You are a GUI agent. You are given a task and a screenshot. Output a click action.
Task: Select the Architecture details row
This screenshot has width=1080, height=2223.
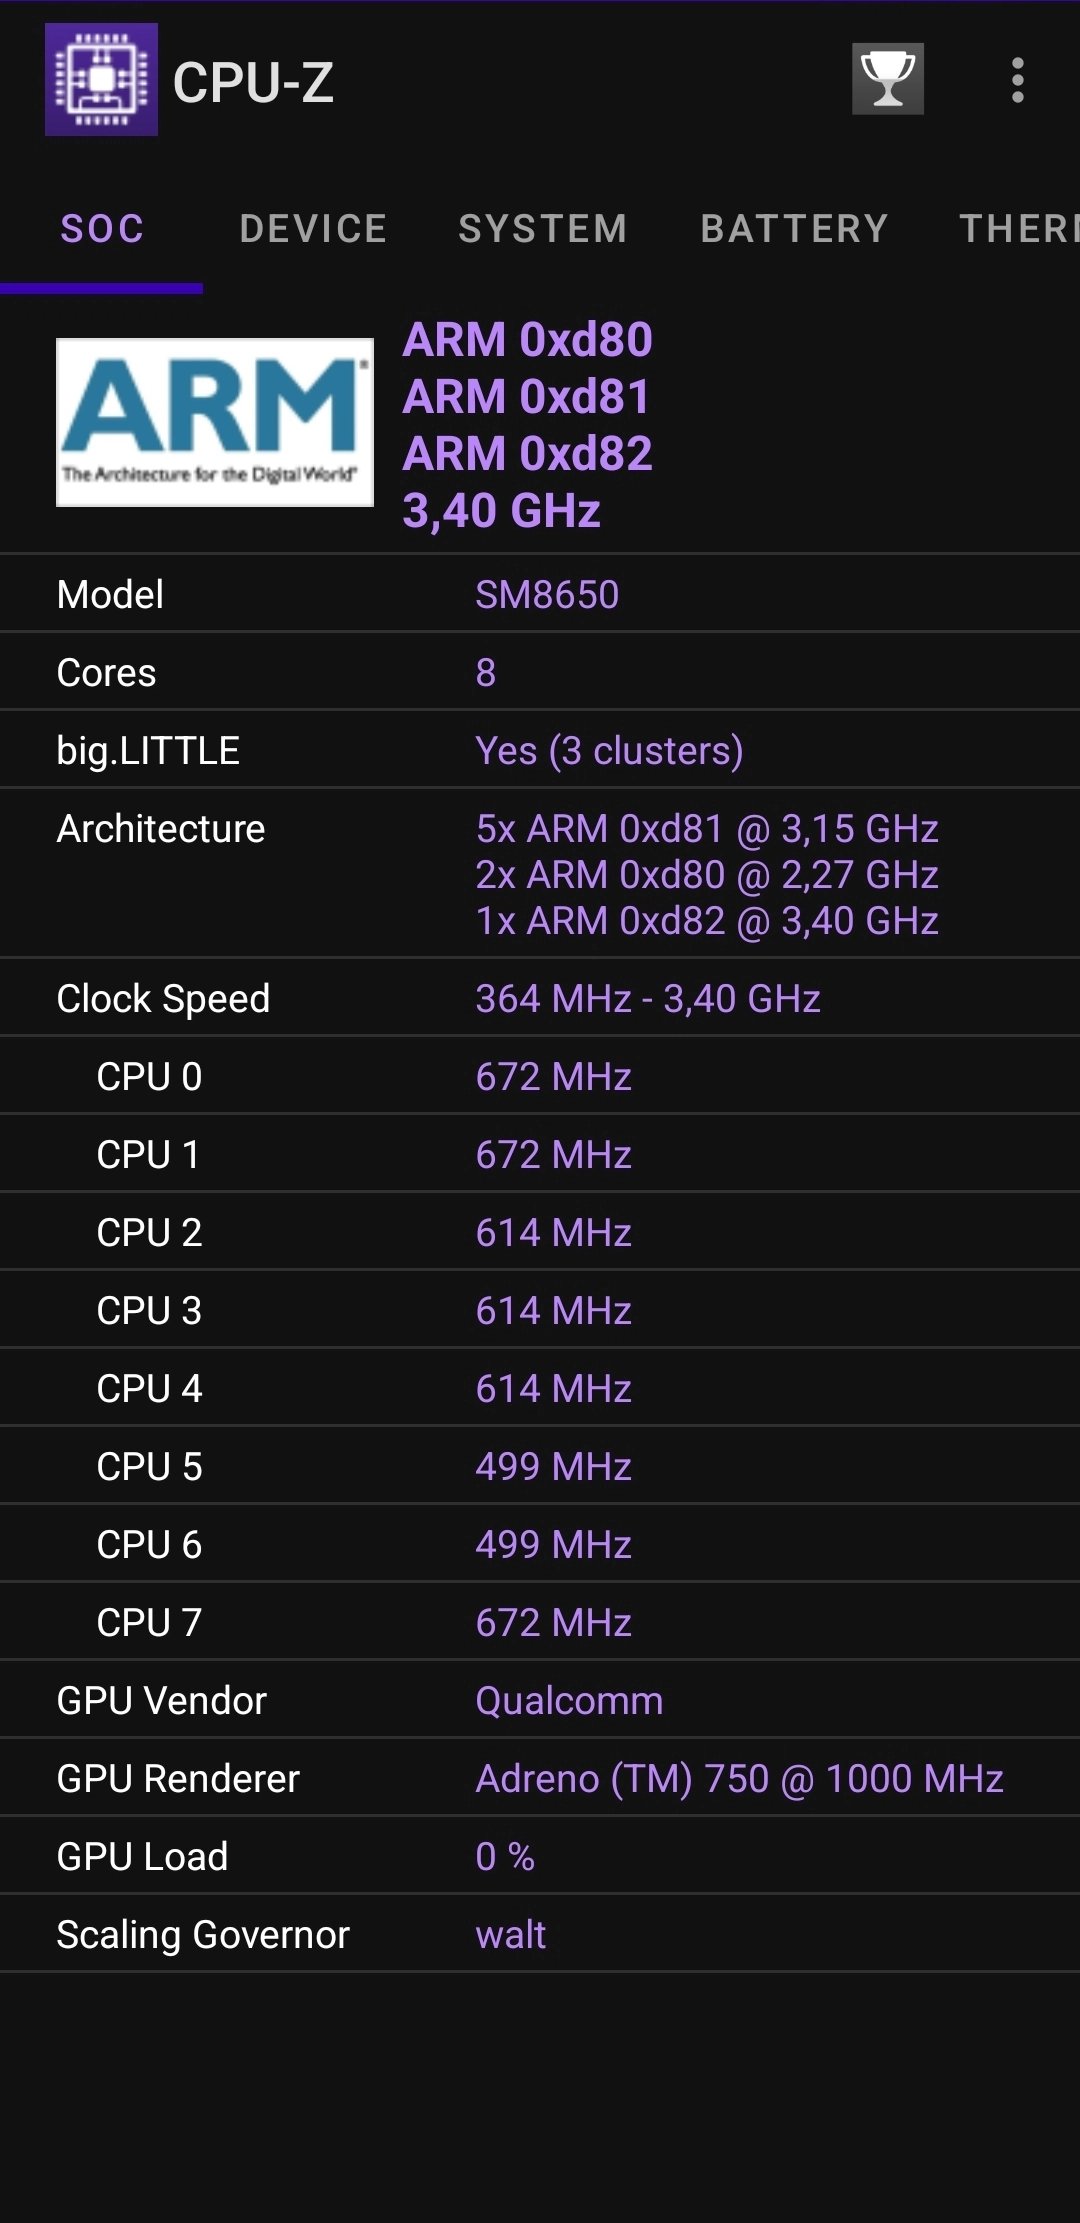(x=707, y=875)
